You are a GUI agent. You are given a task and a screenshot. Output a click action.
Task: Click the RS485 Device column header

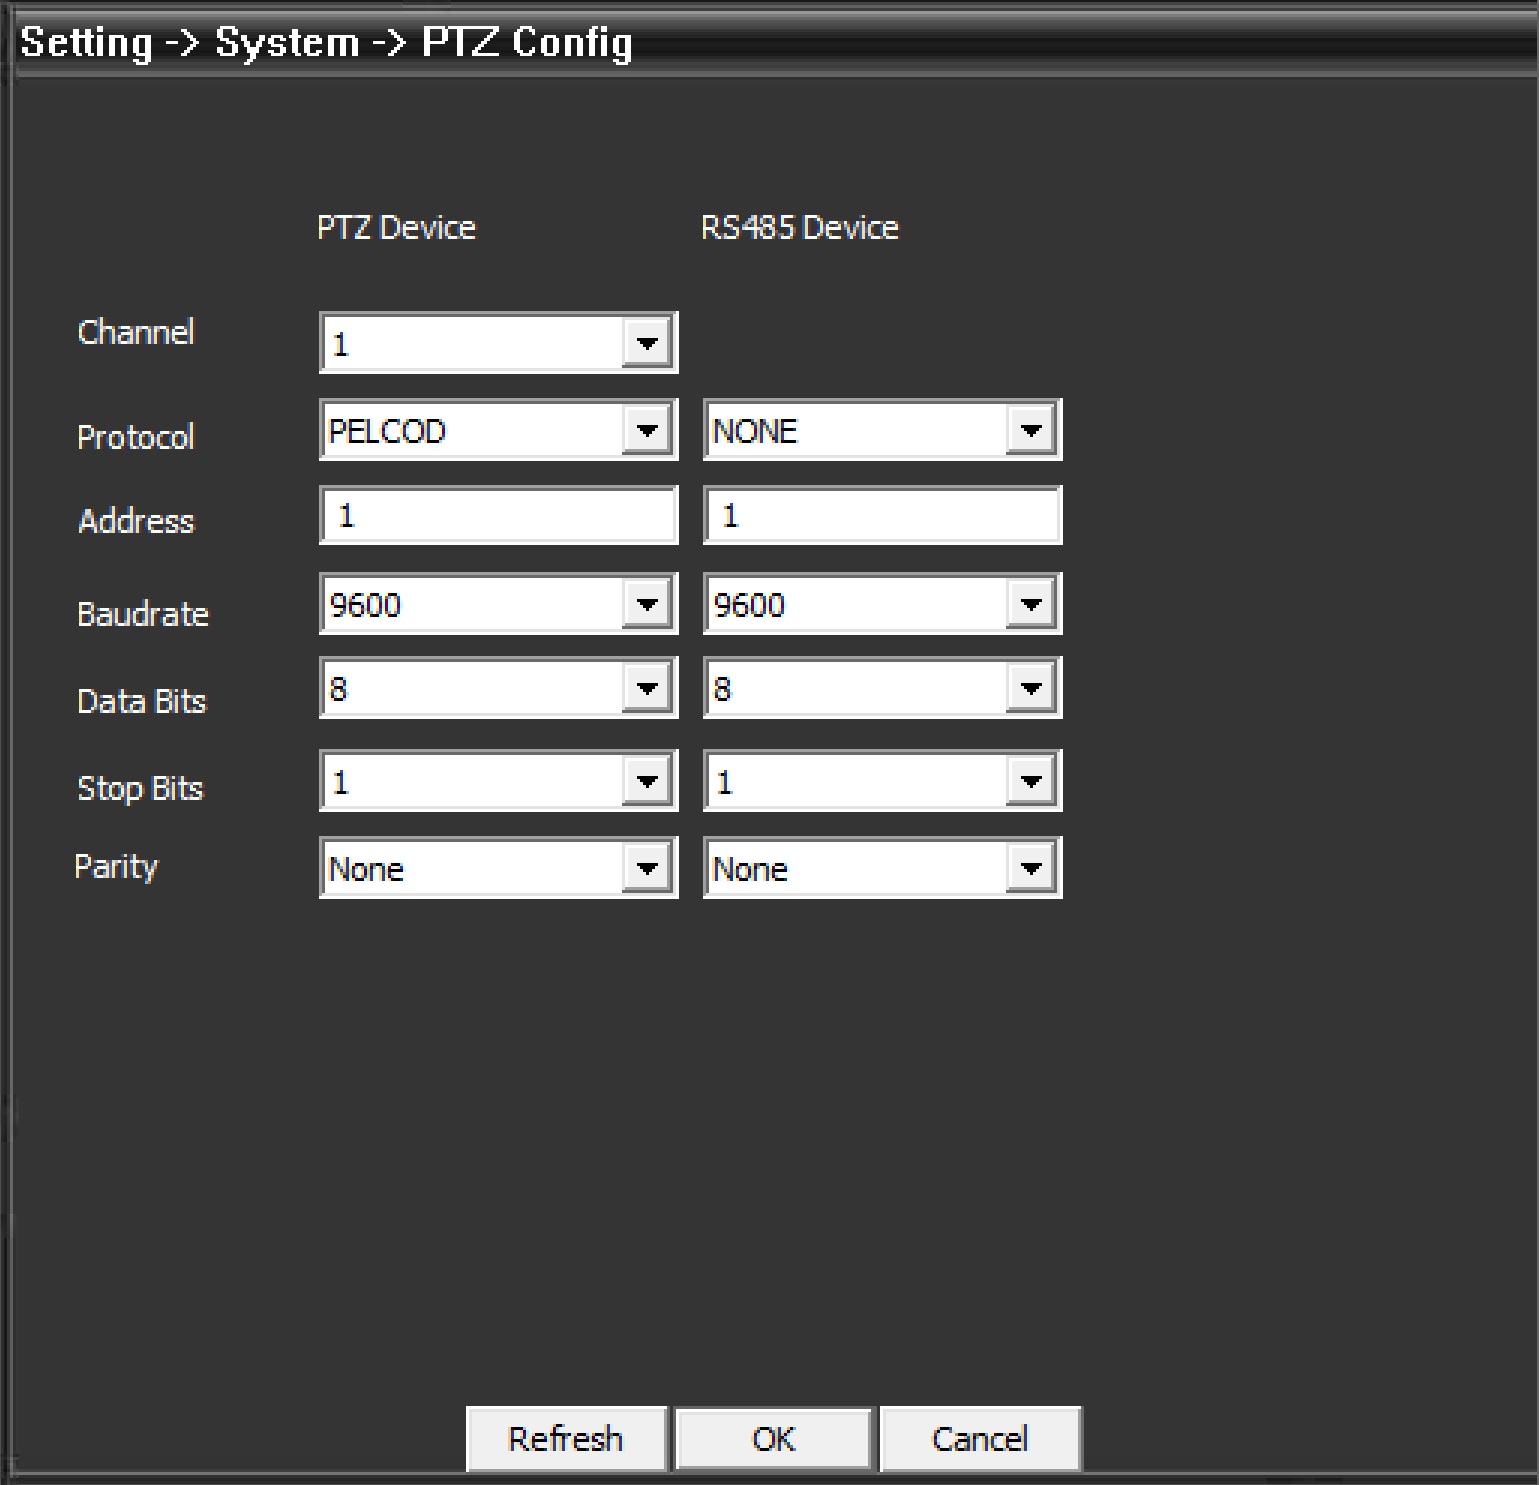[799, 228]
